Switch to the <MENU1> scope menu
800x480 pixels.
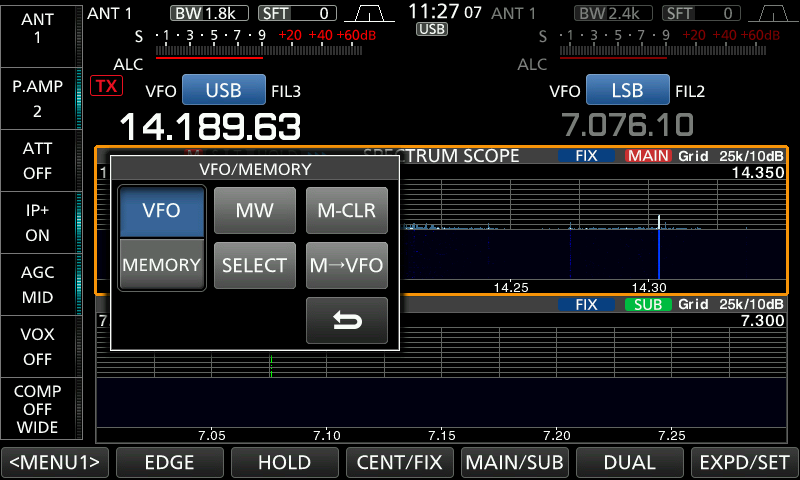[55, 462]
